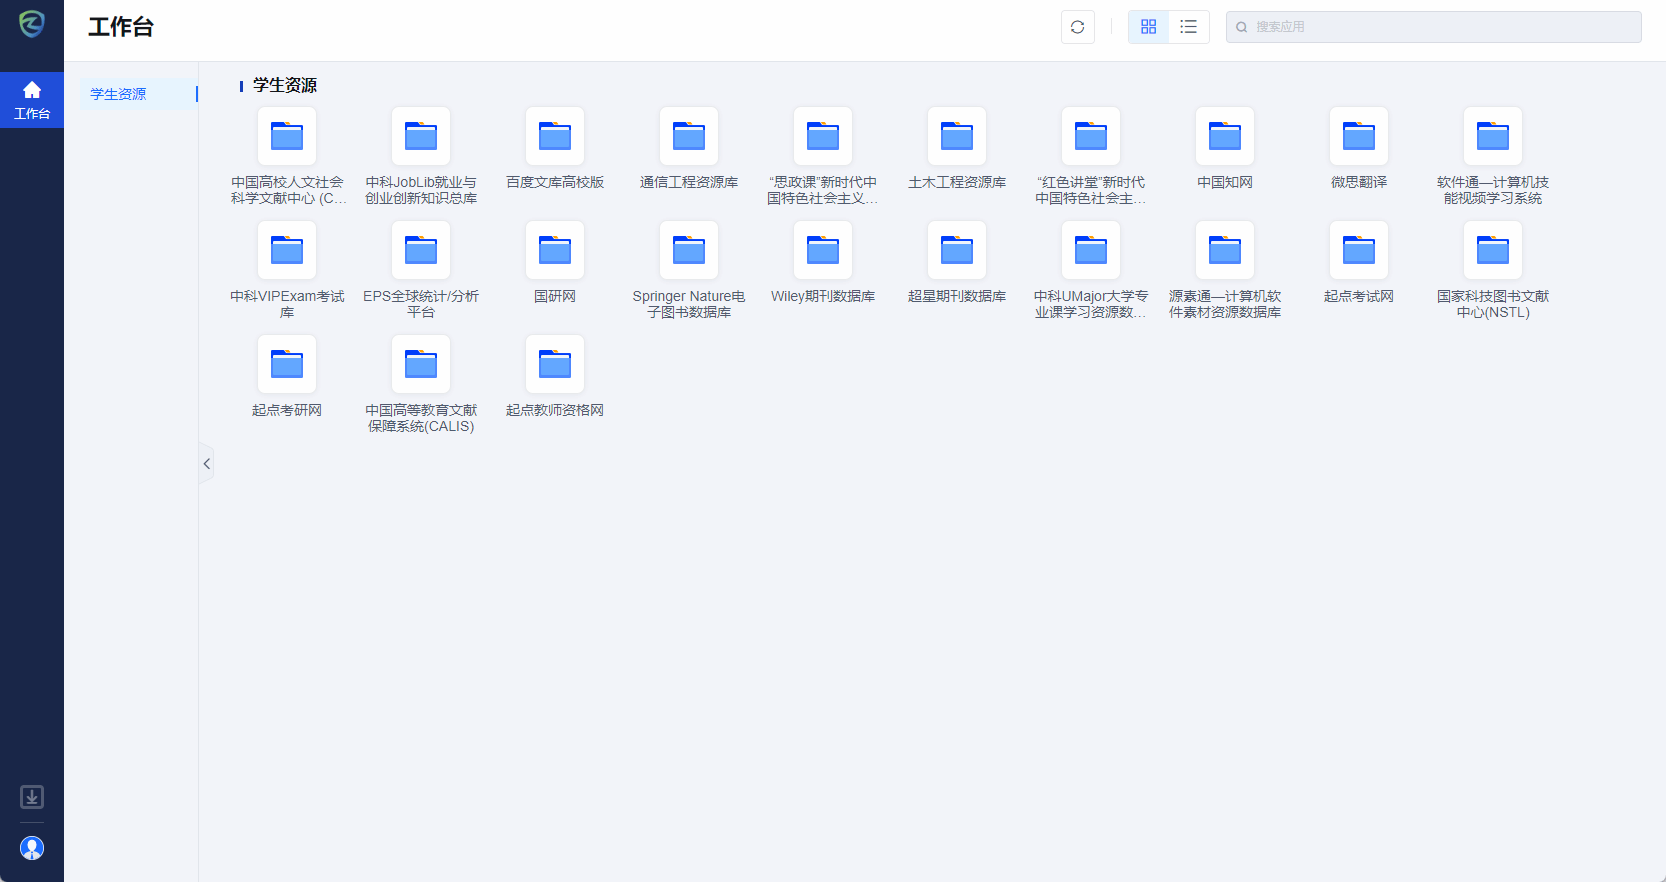The width and height of the screenshot is (1666, 882).
Task: Click the 起点考研网 label
Action: (287, 410)
